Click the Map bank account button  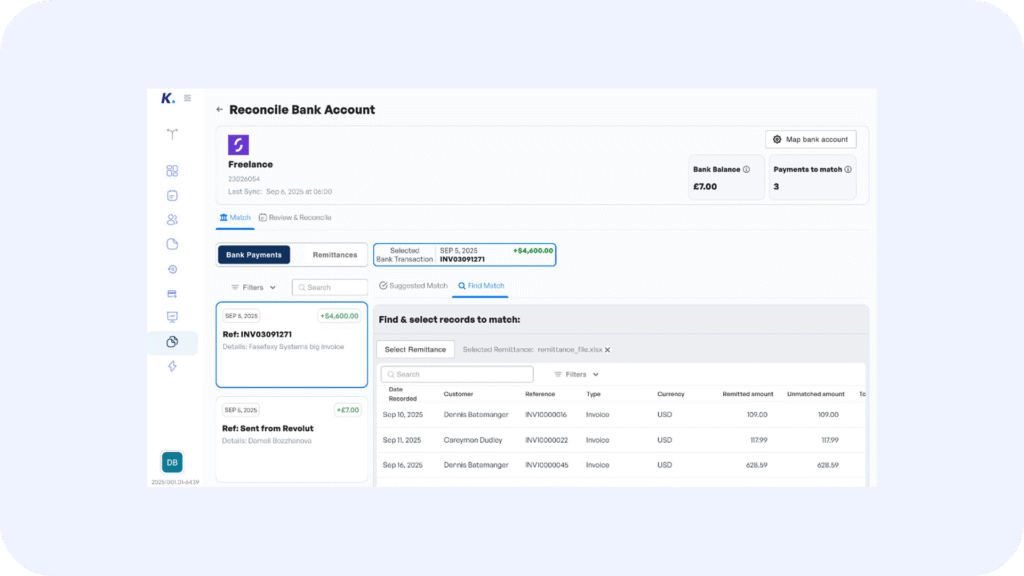[x=810, y=139]
